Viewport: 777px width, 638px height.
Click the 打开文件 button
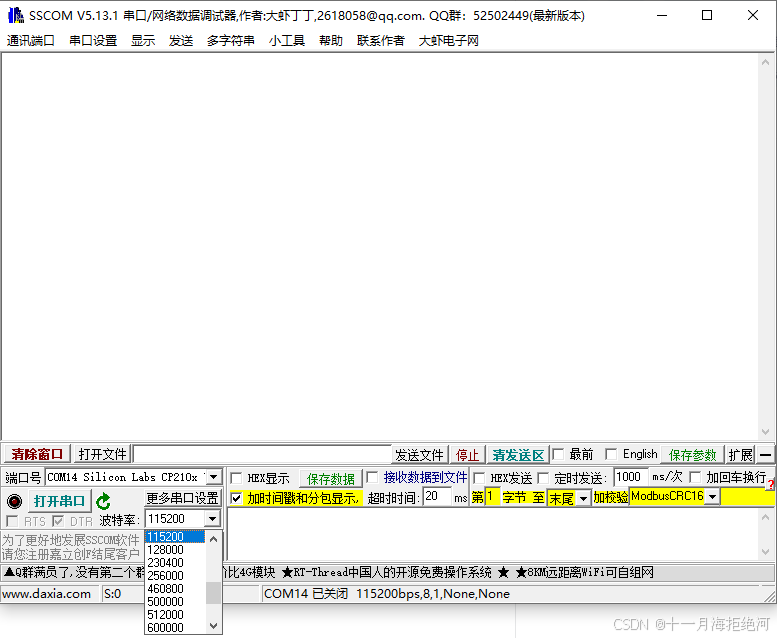(103, 454)
